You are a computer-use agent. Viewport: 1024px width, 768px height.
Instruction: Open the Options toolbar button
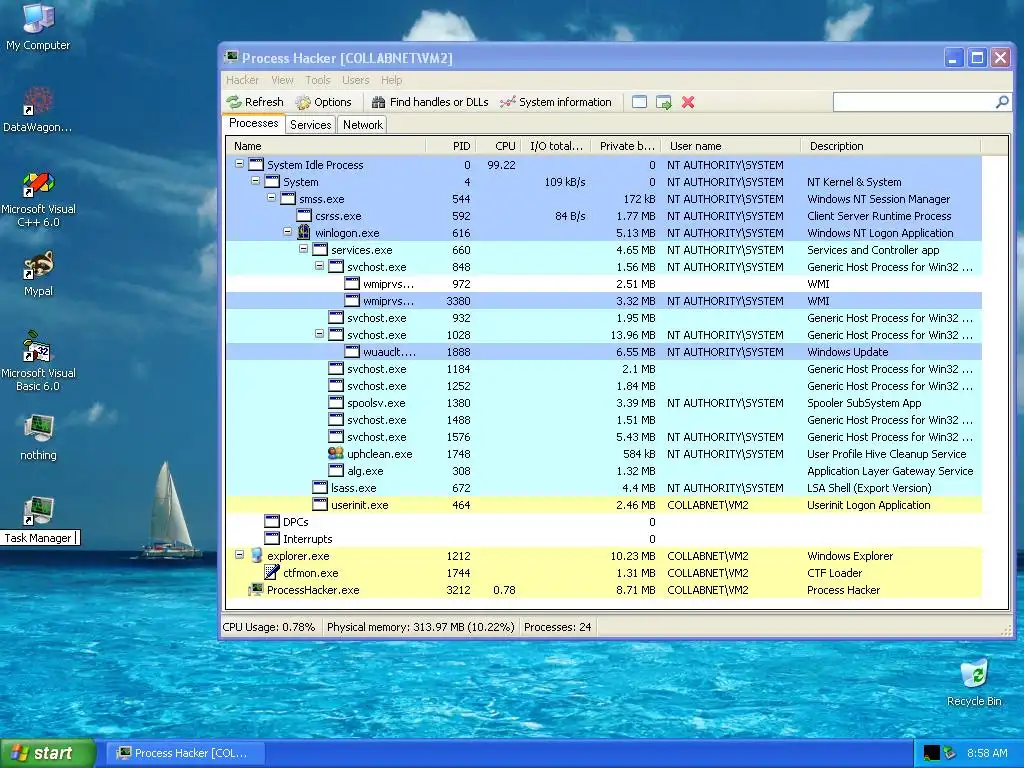324,102
